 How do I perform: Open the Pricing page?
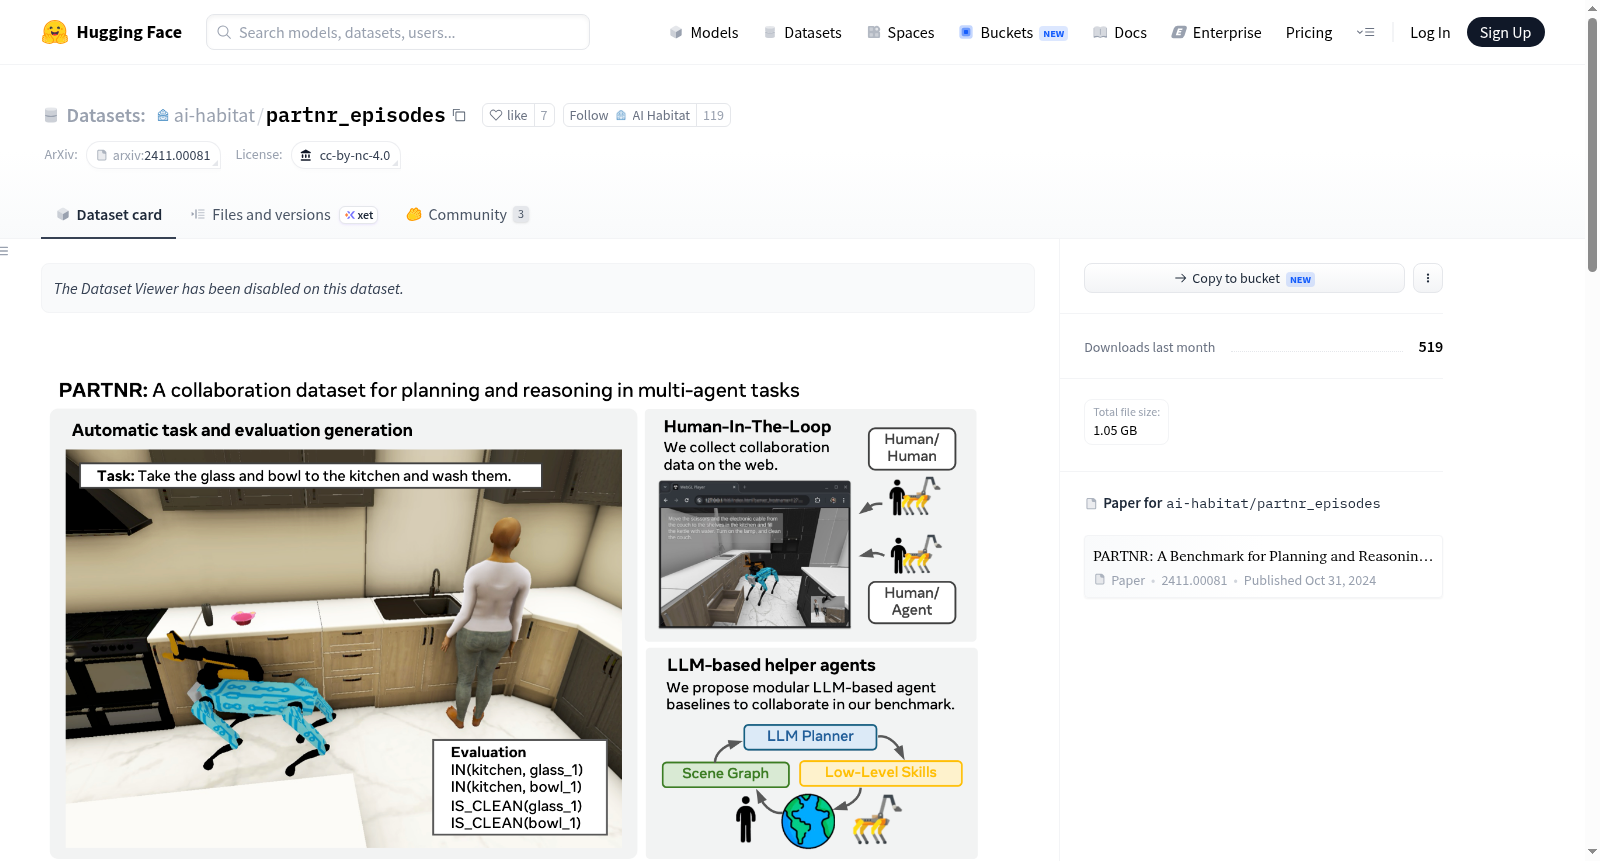click(1308, 32)
